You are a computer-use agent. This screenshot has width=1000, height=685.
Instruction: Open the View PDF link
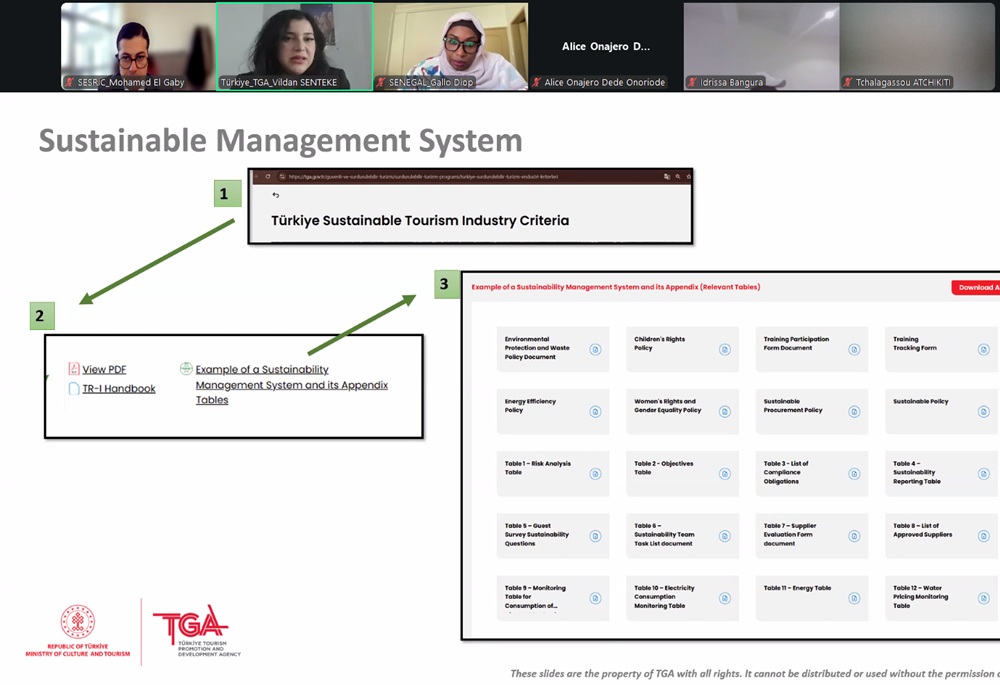[104, 369]
